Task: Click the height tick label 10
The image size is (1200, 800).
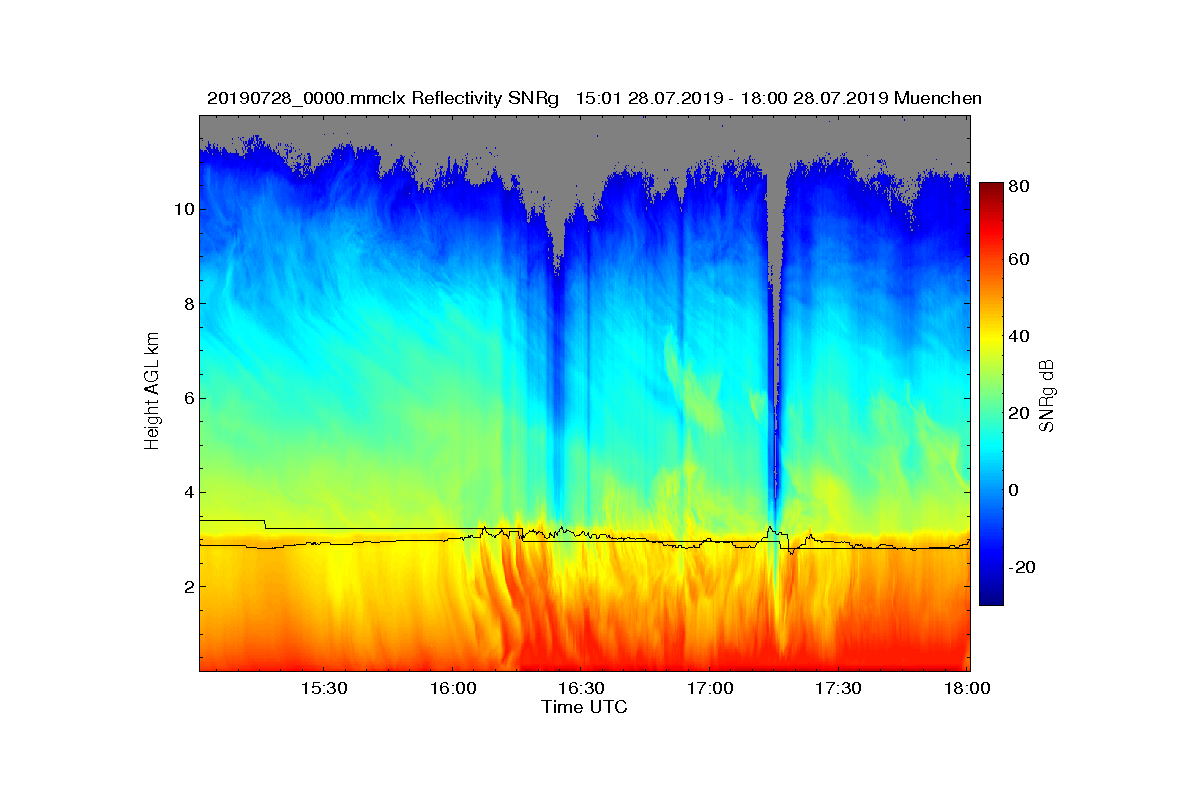Action: (x=182, y=210)
